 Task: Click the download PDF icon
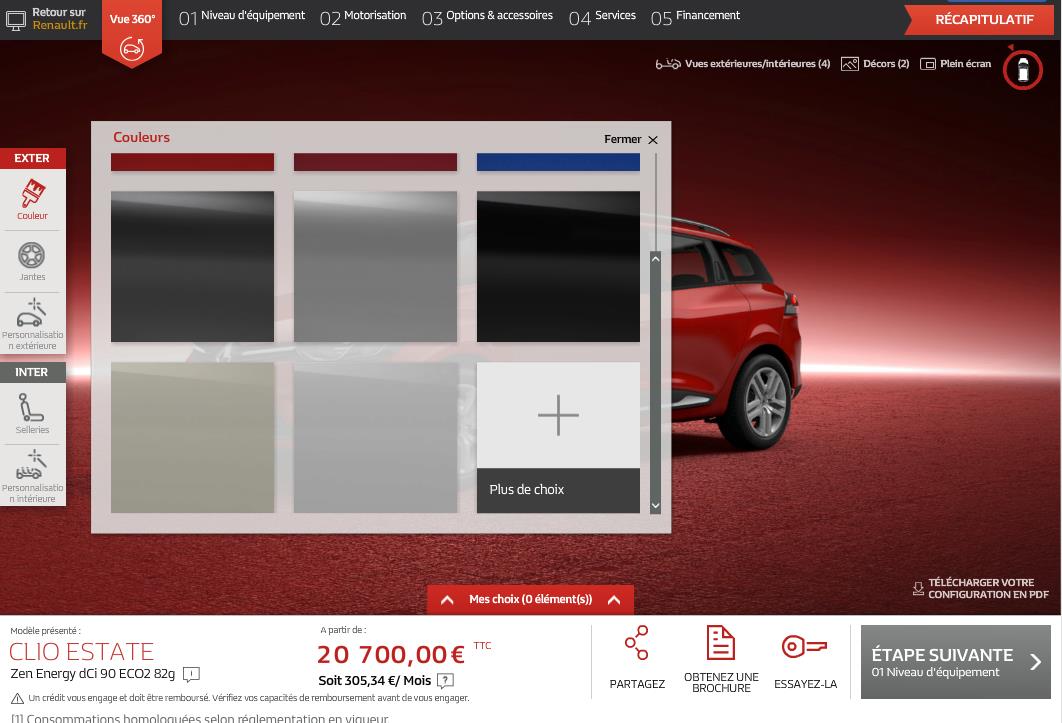pyautogui.click(x=918, y=588)
